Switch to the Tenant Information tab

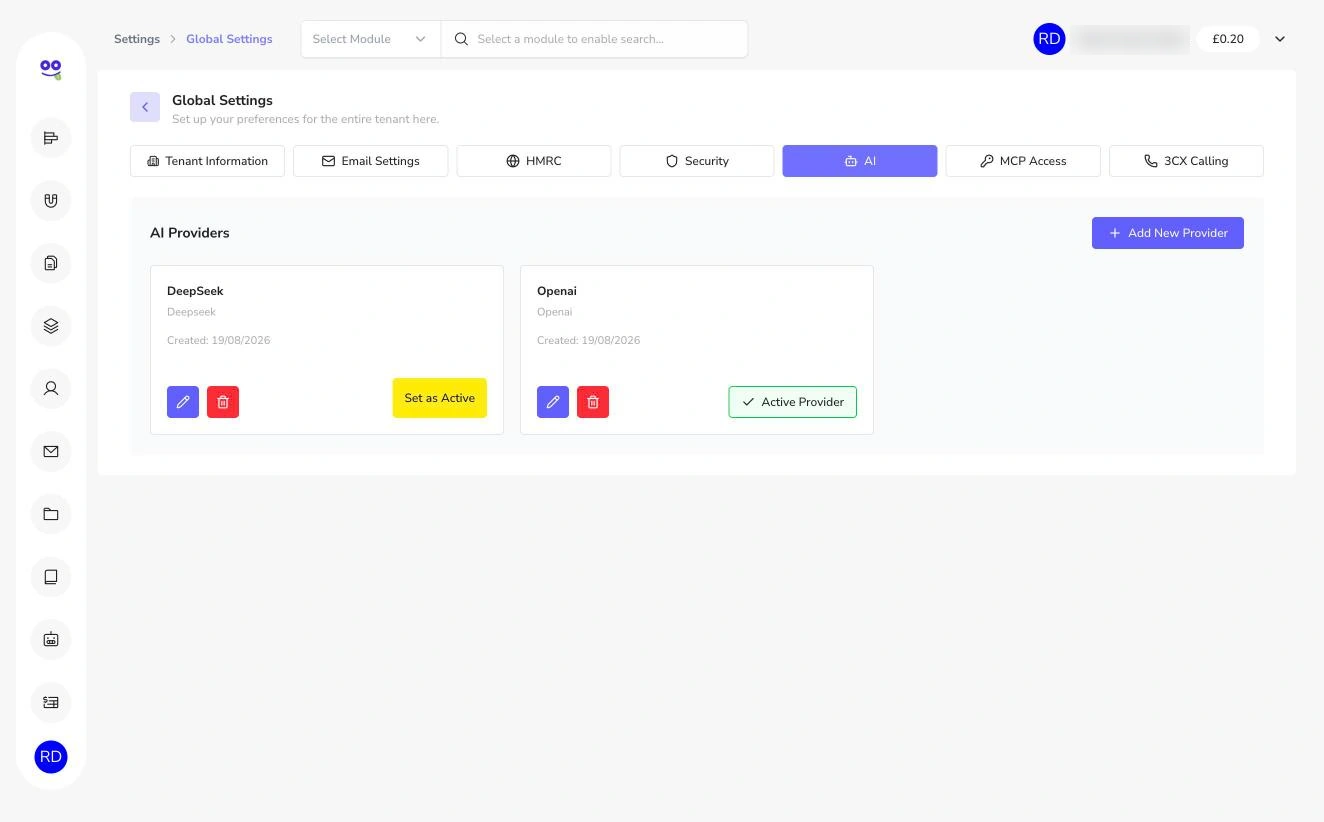coord(207,161)
